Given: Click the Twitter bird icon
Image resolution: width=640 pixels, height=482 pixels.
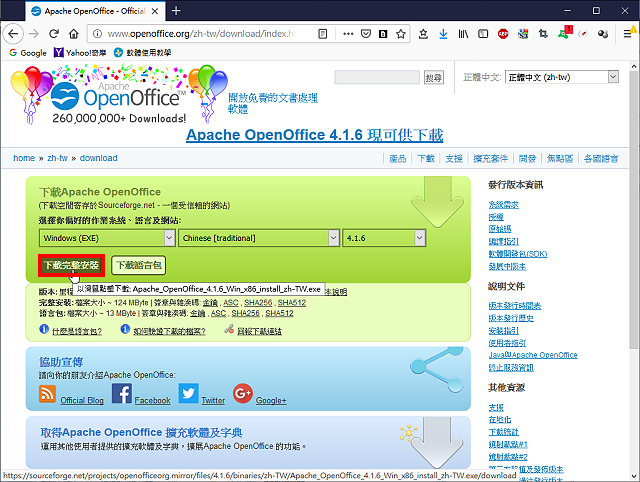Looking at the screenshot, I should click(189, 393).
